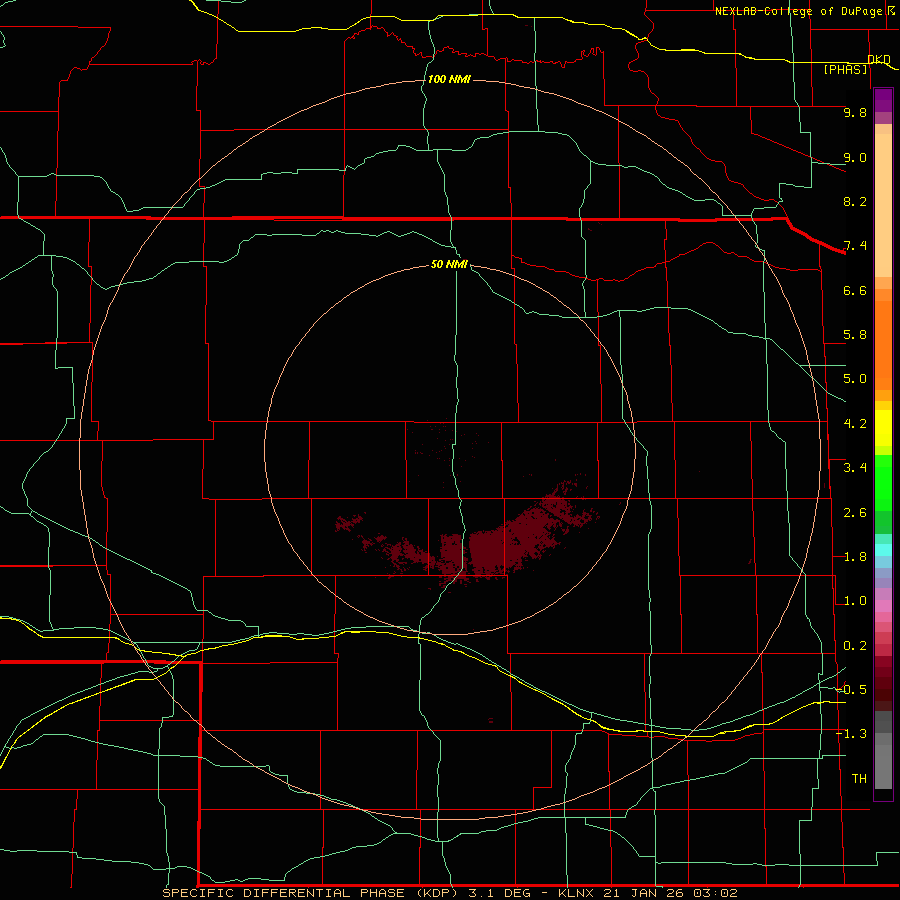Pick the bright yellow color bar segment
Image resolution: width=900 pixels, height=900 pixels.
coord(883,428)
